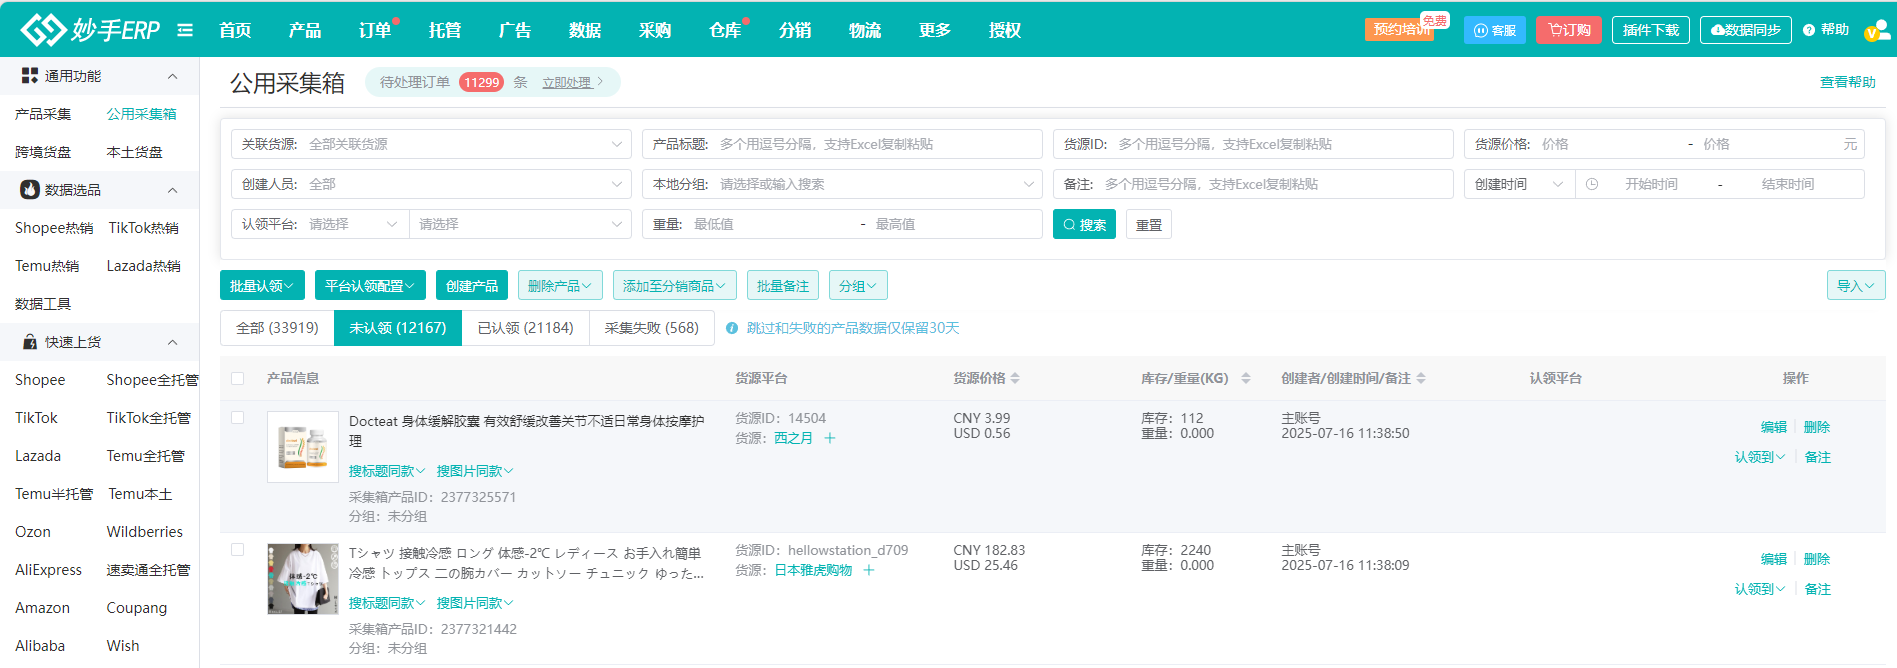Sort by 库存/重量(KG) column arrows
1897x668 pixels.
[1245, 378]
